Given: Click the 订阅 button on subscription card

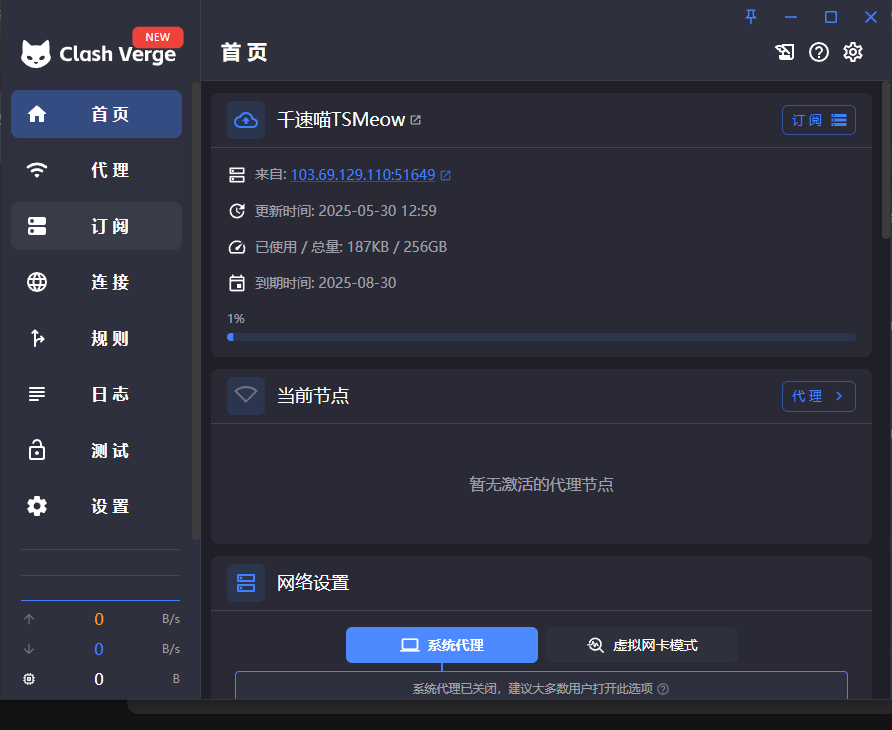Looking at the screenshot, I should [x=819, y=120].
